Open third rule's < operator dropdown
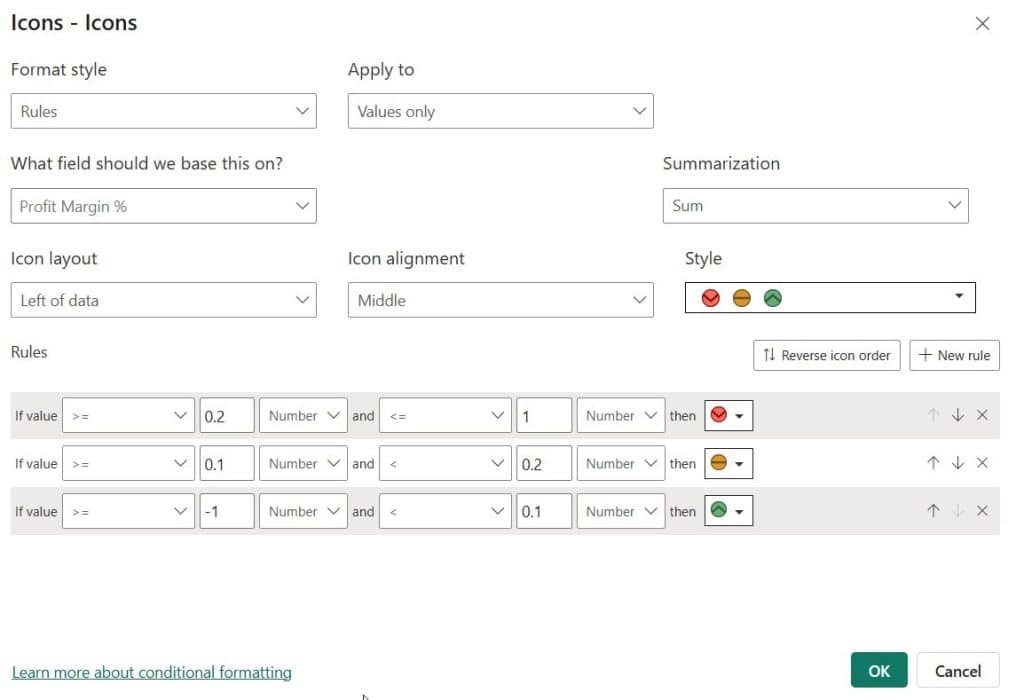The image size is (1024, 700). pyautogui.click(x=445, y=511)
